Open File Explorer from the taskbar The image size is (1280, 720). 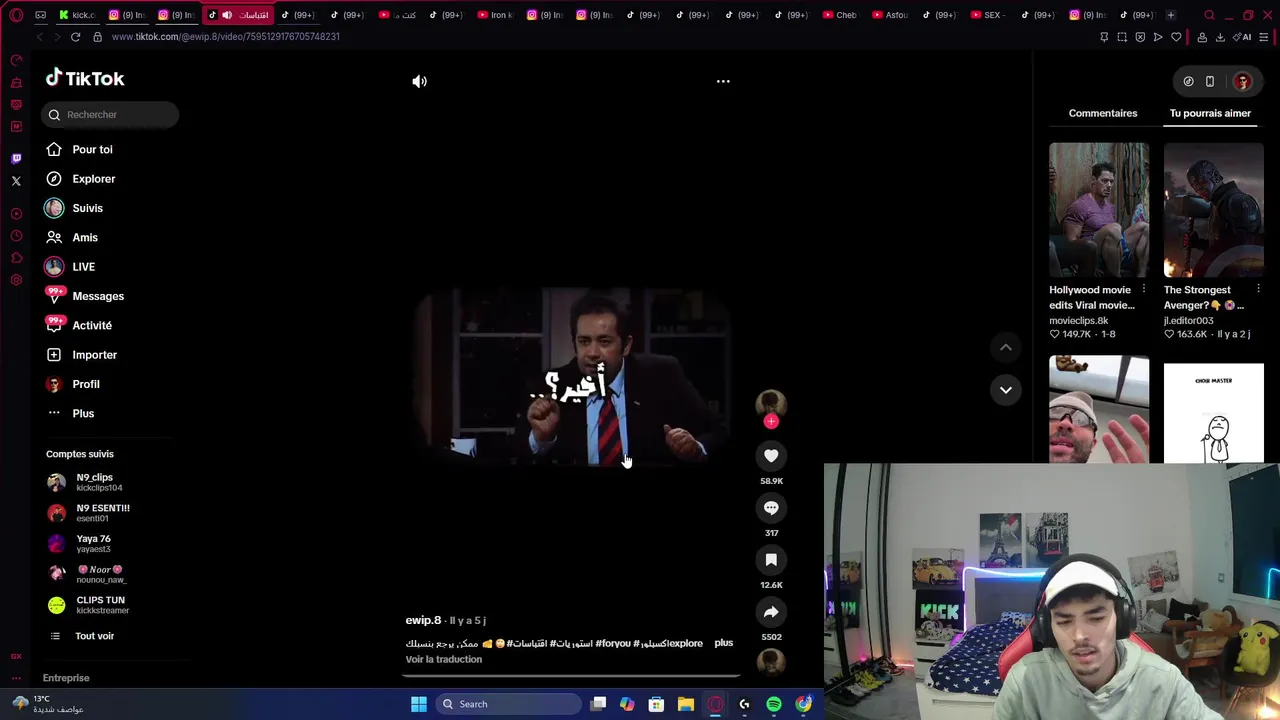[686, 704]
